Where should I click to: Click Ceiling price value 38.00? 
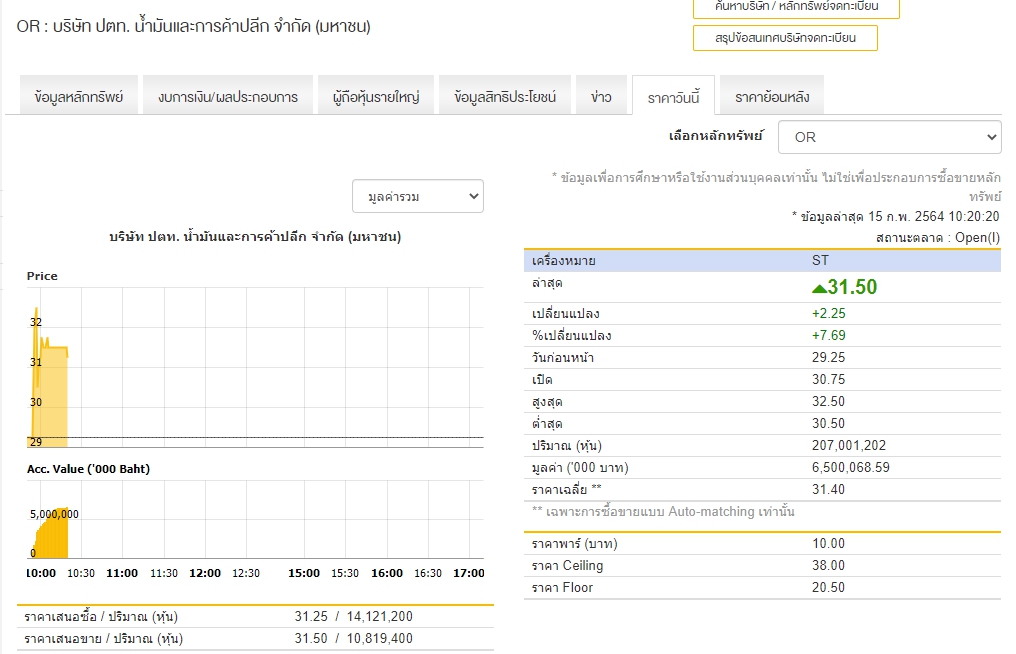[828, 565]
